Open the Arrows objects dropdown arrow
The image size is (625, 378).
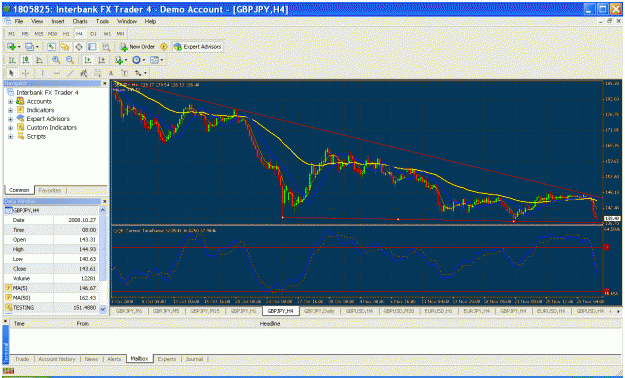(x=145, y=73)
